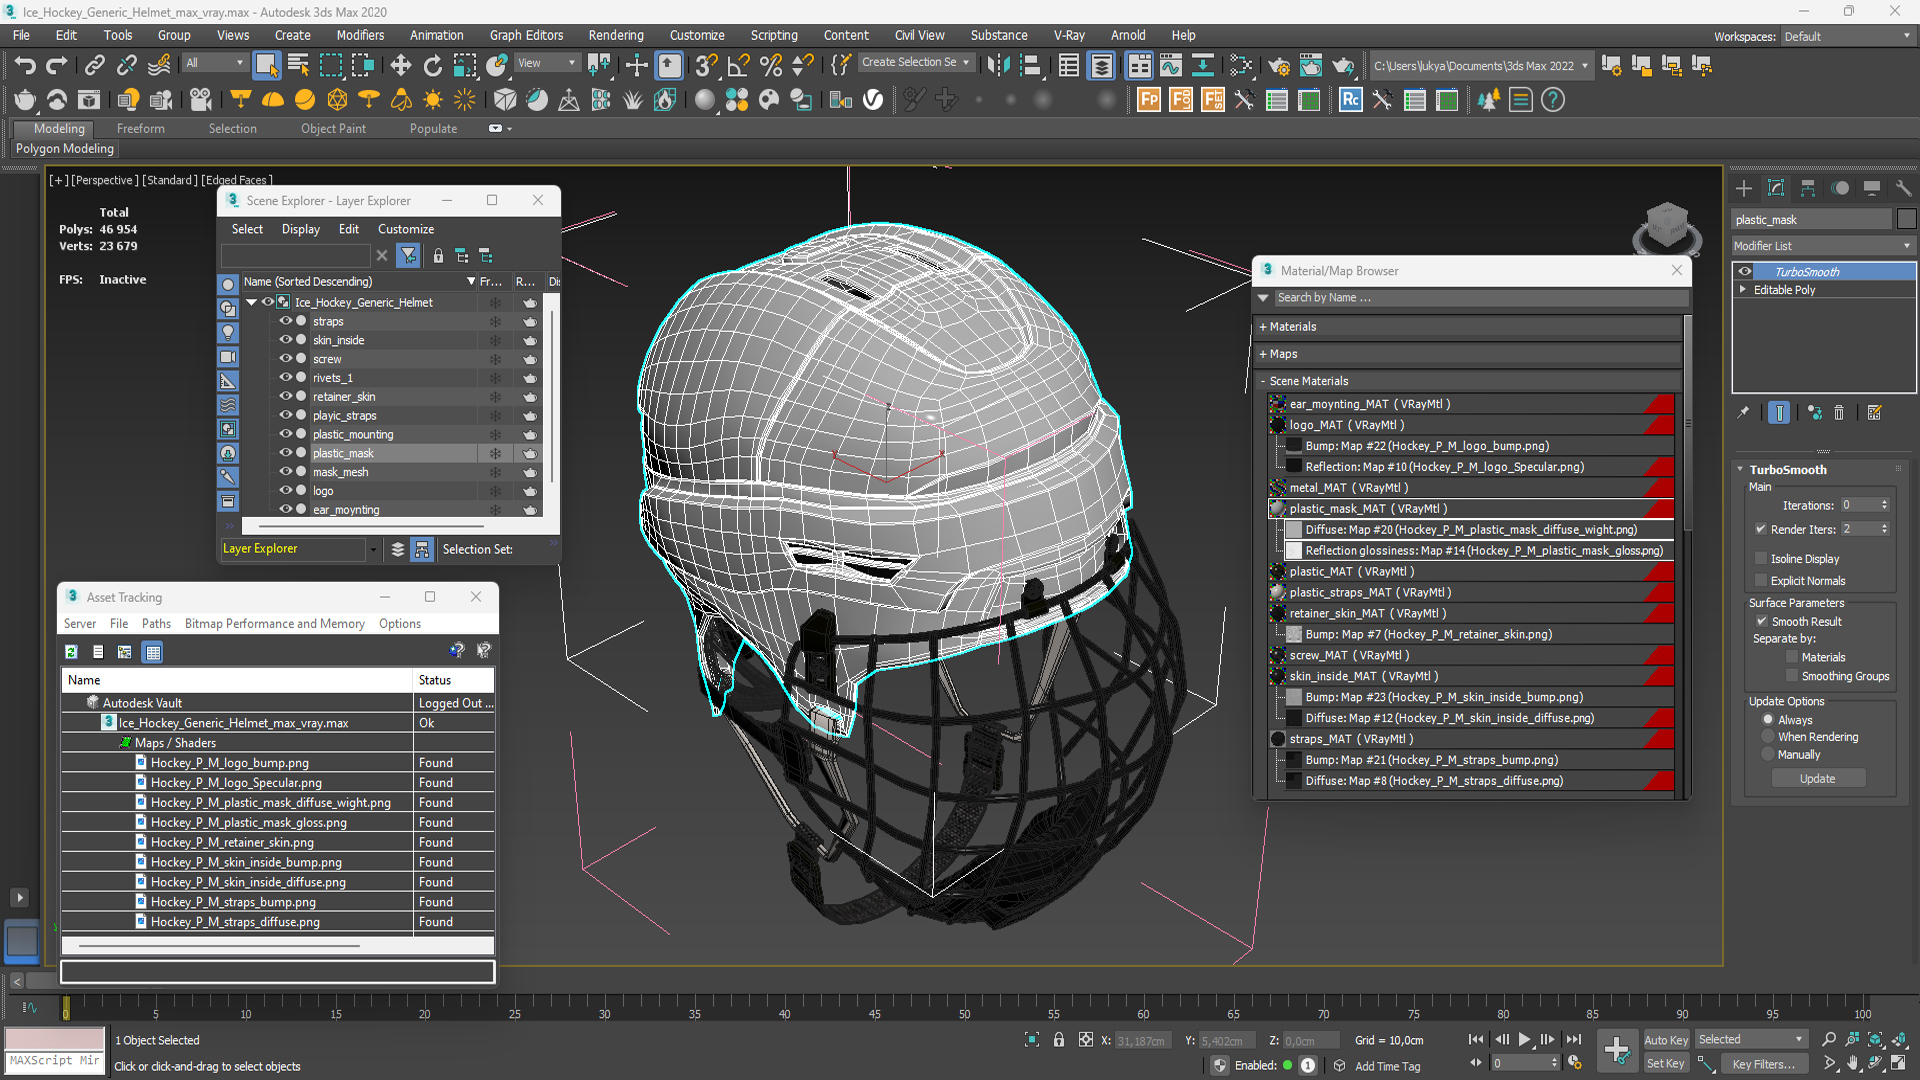Open the Rendering menu

[615, 35]
